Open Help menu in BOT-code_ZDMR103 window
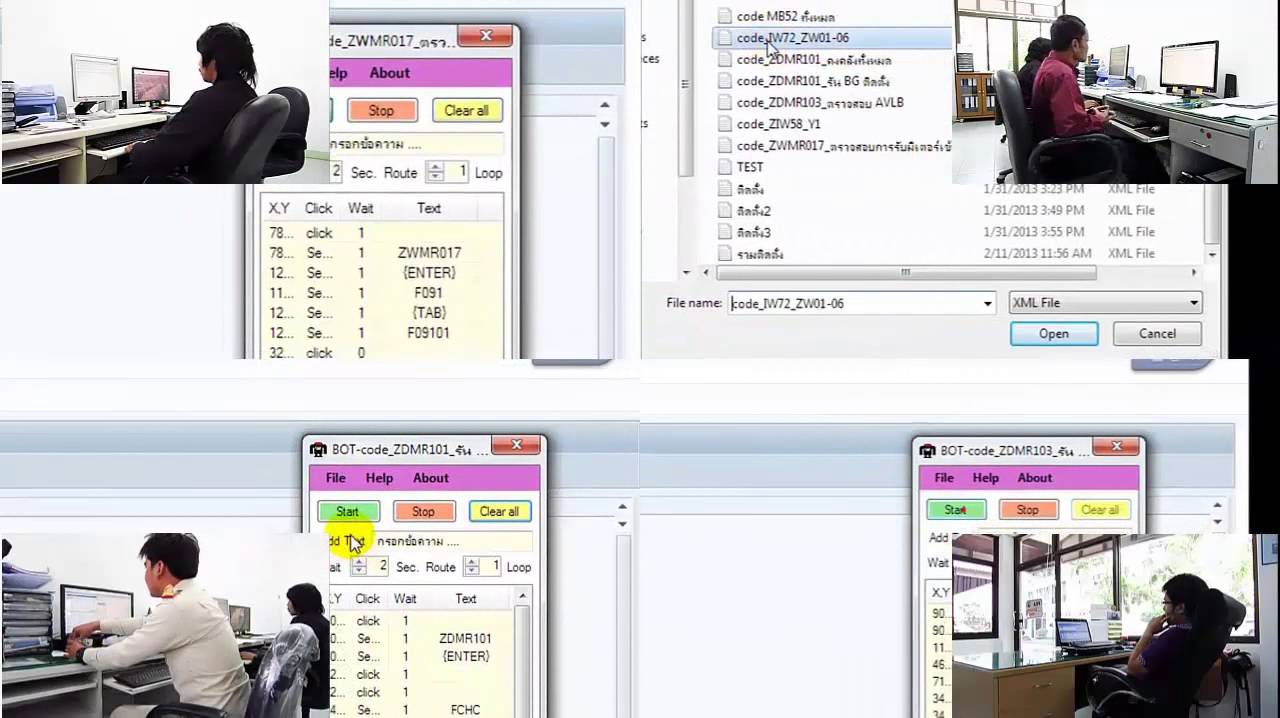The image size is (1280, 718). (x=986, y=478)
